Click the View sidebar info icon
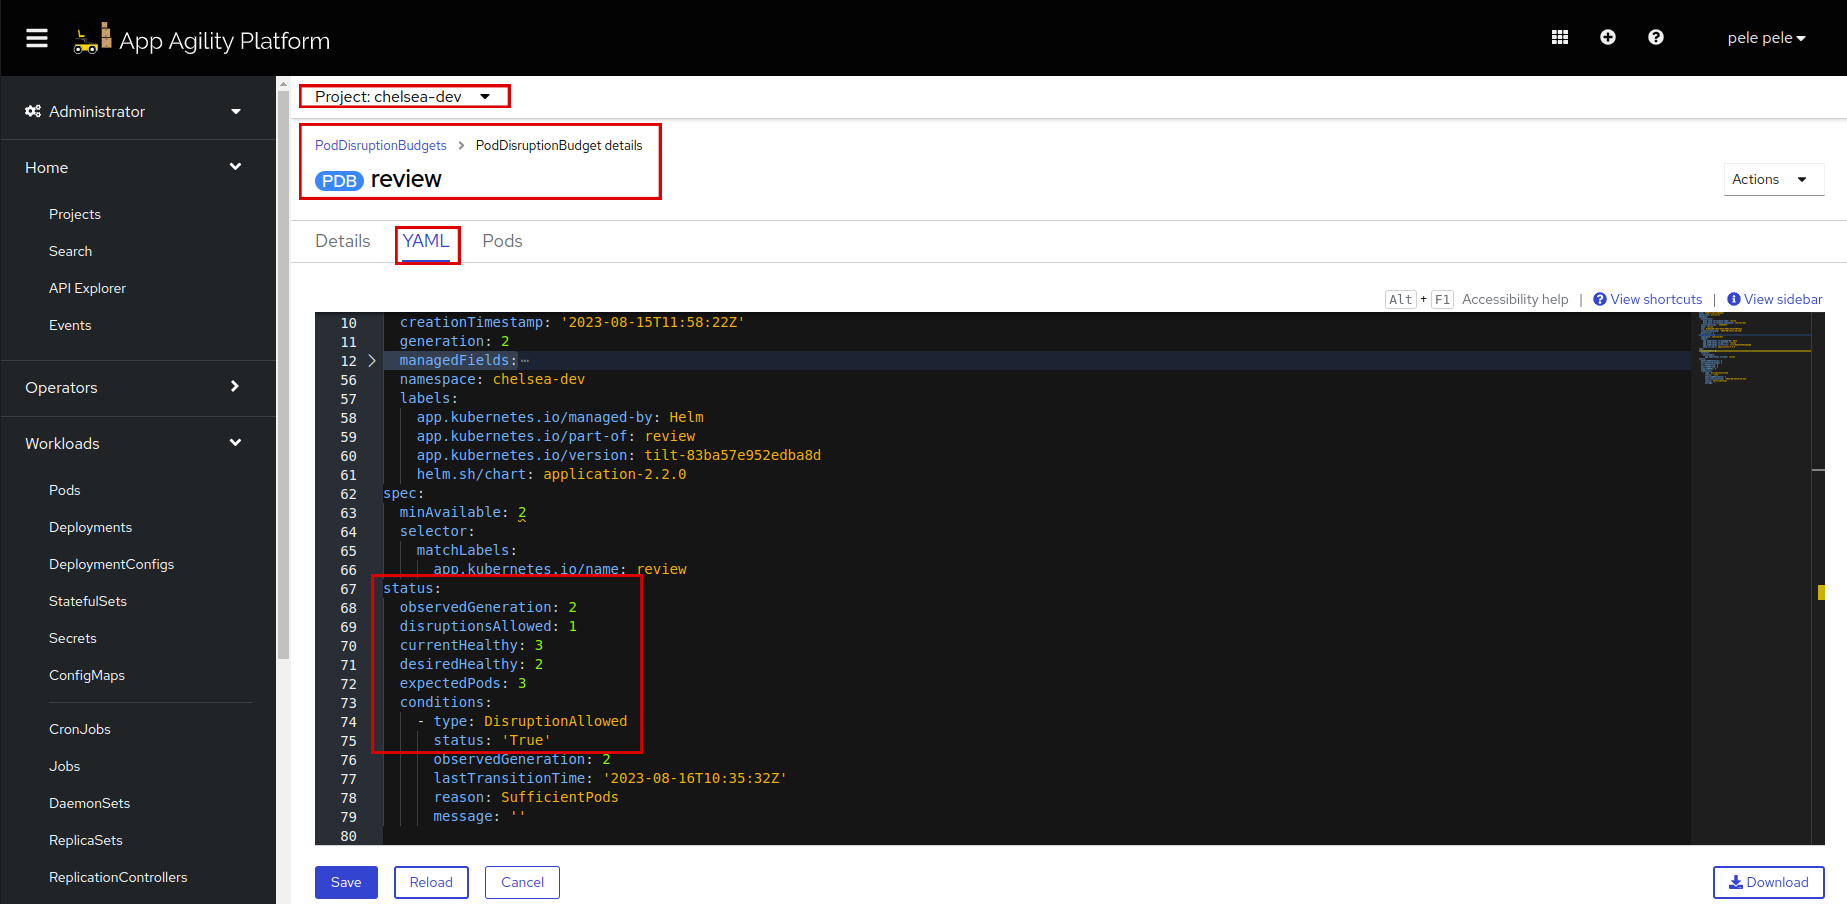The width and height of the screenshot is (1847, 904). point(1734,298)
